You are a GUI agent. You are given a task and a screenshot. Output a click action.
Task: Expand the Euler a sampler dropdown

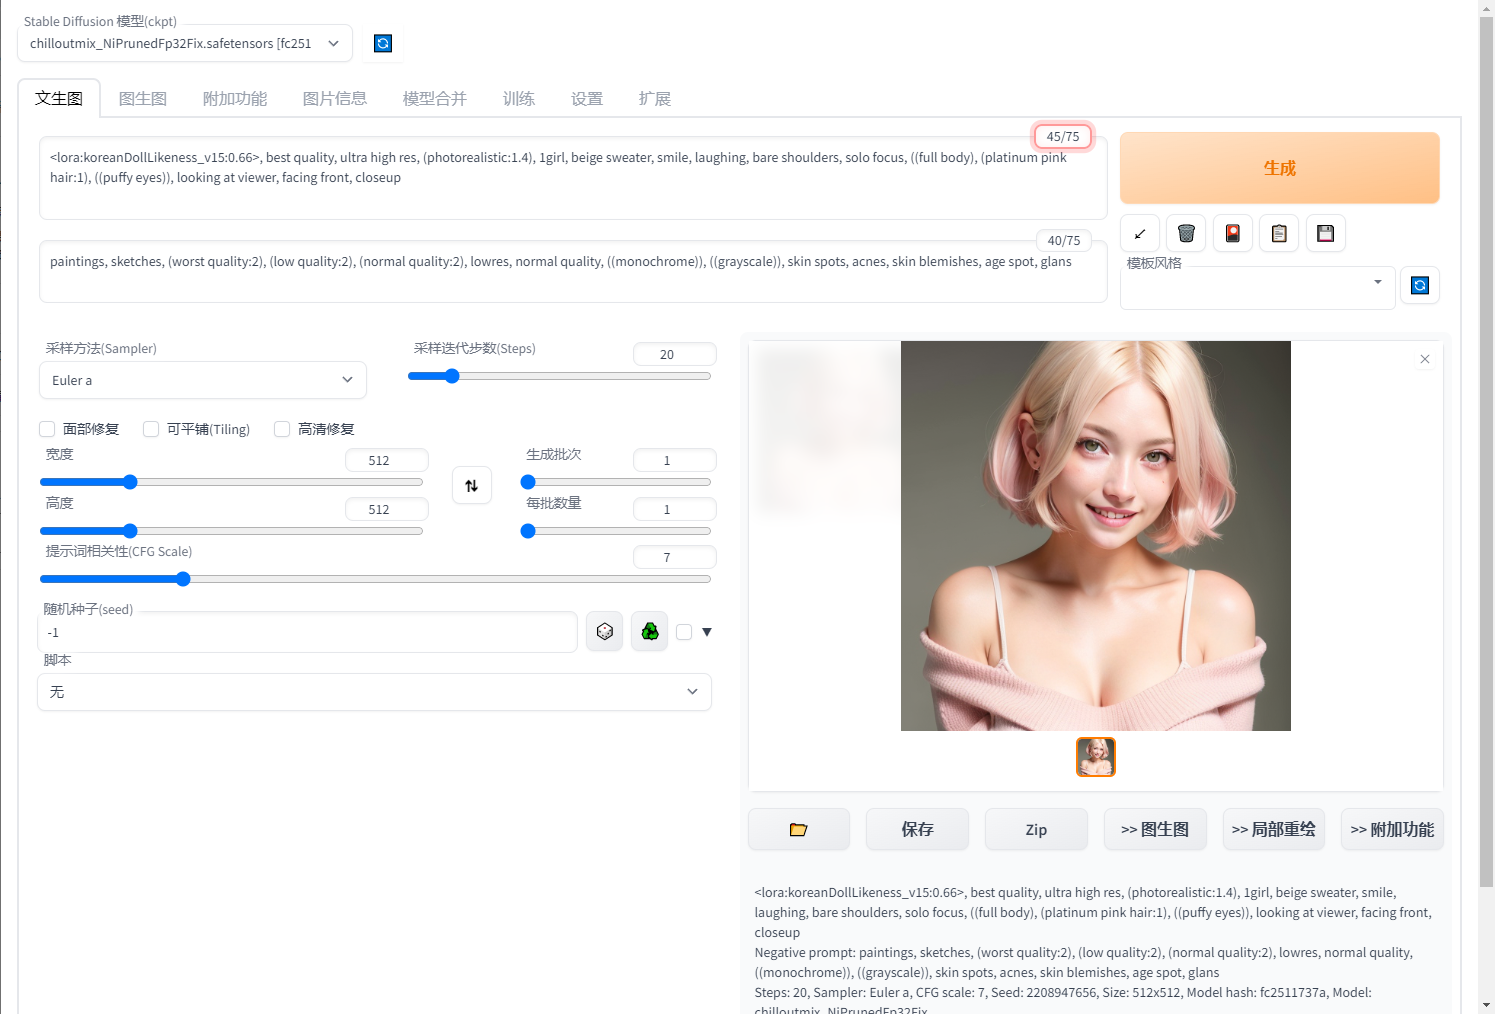202,380
